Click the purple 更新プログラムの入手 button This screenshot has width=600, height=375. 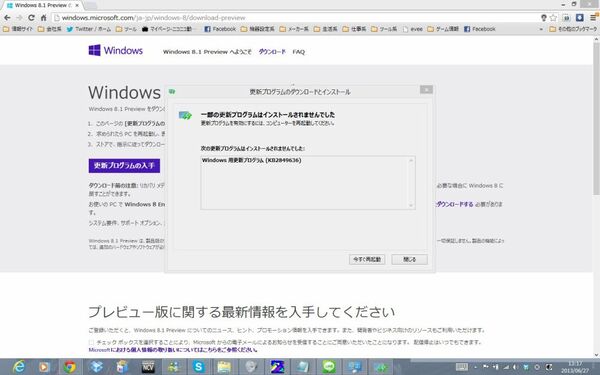124,166
